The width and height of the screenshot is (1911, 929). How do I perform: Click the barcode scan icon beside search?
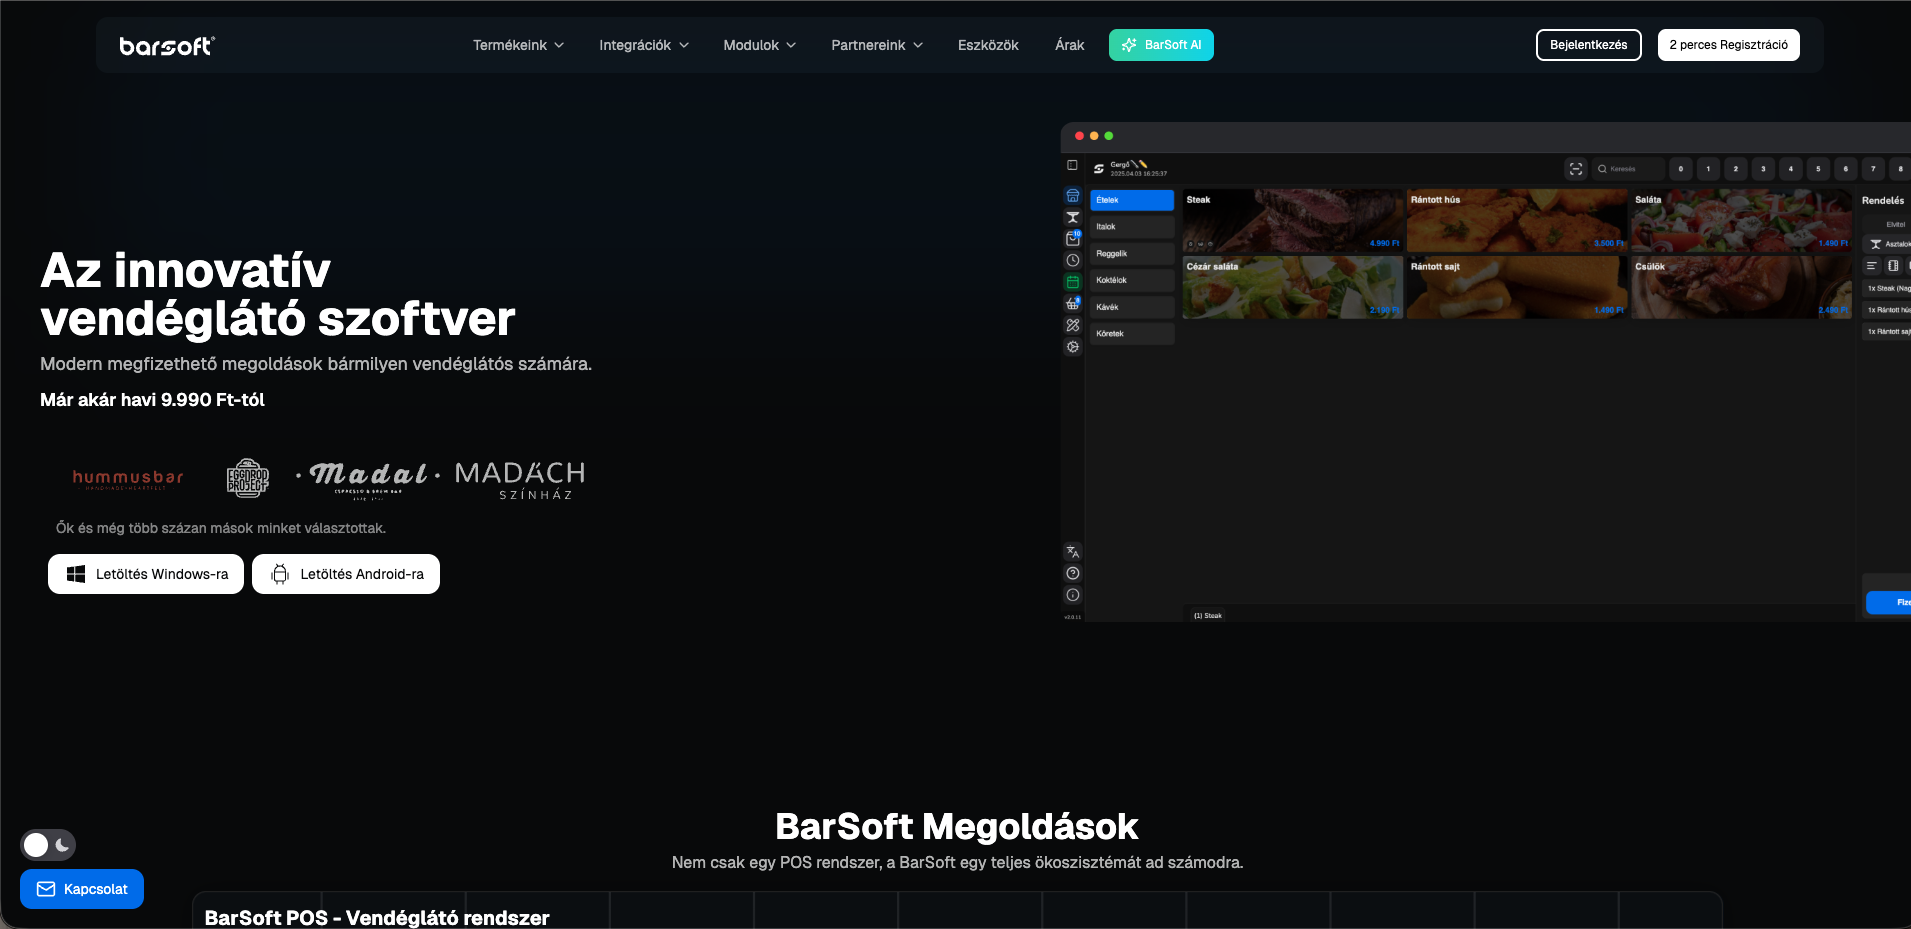(1576, 169)
